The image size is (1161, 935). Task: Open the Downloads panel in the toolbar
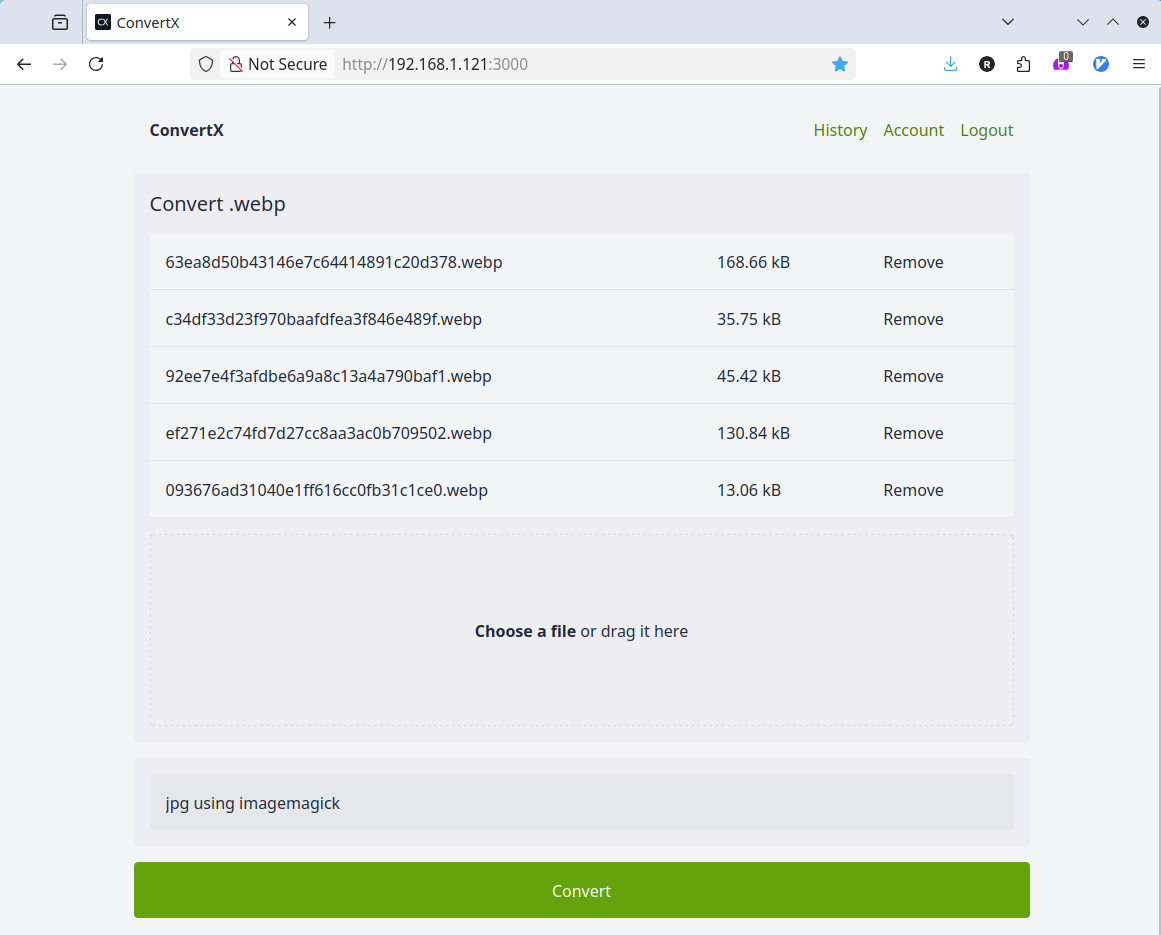coord(949,63)
